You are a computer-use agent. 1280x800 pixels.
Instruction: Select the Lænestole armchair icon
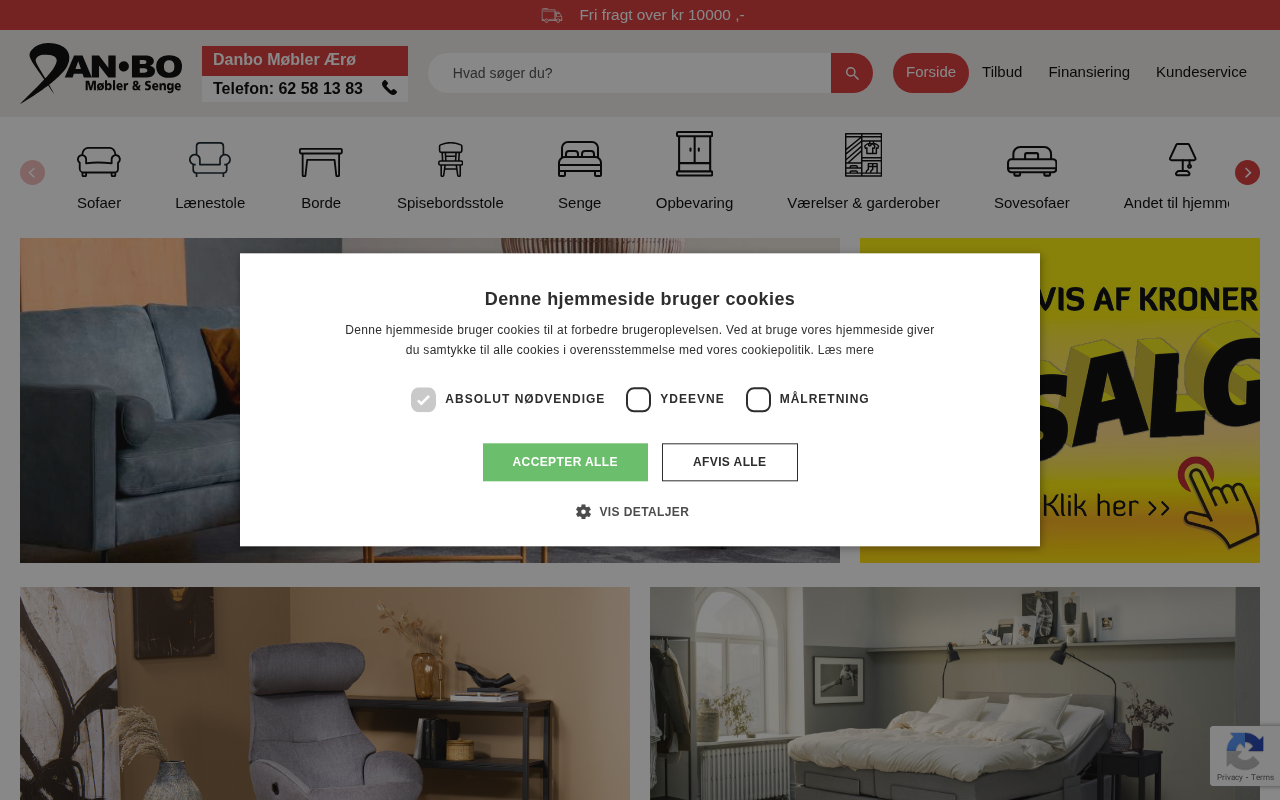[210, 159]
